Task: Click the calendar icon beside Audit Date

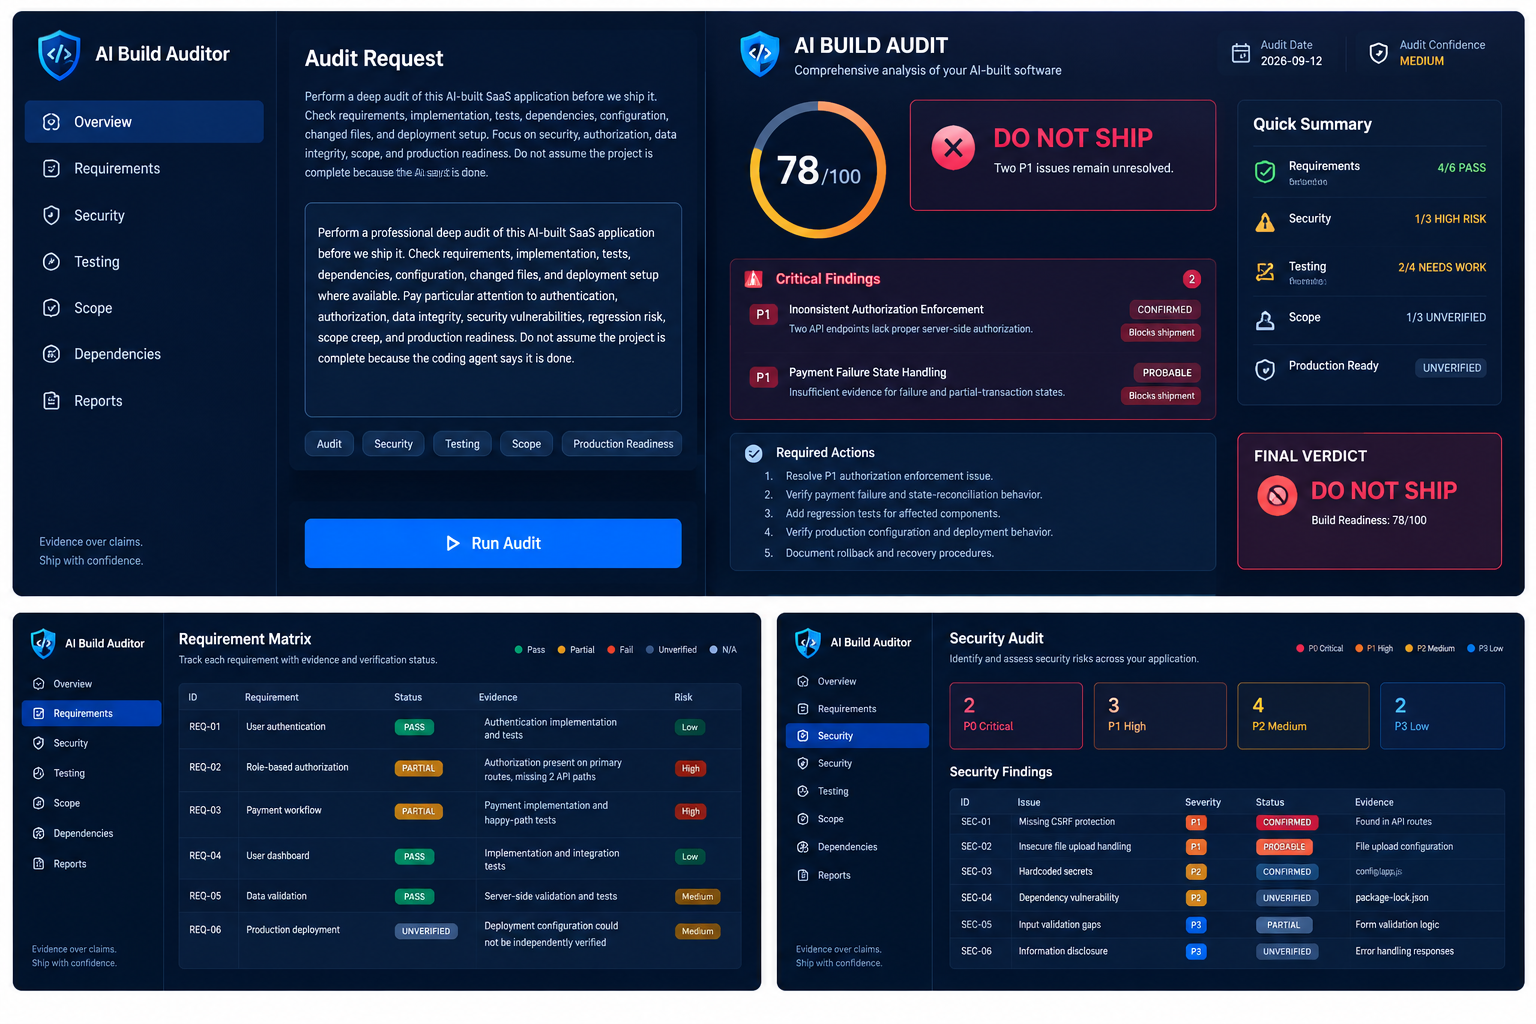Action: tap(1240, 53)
